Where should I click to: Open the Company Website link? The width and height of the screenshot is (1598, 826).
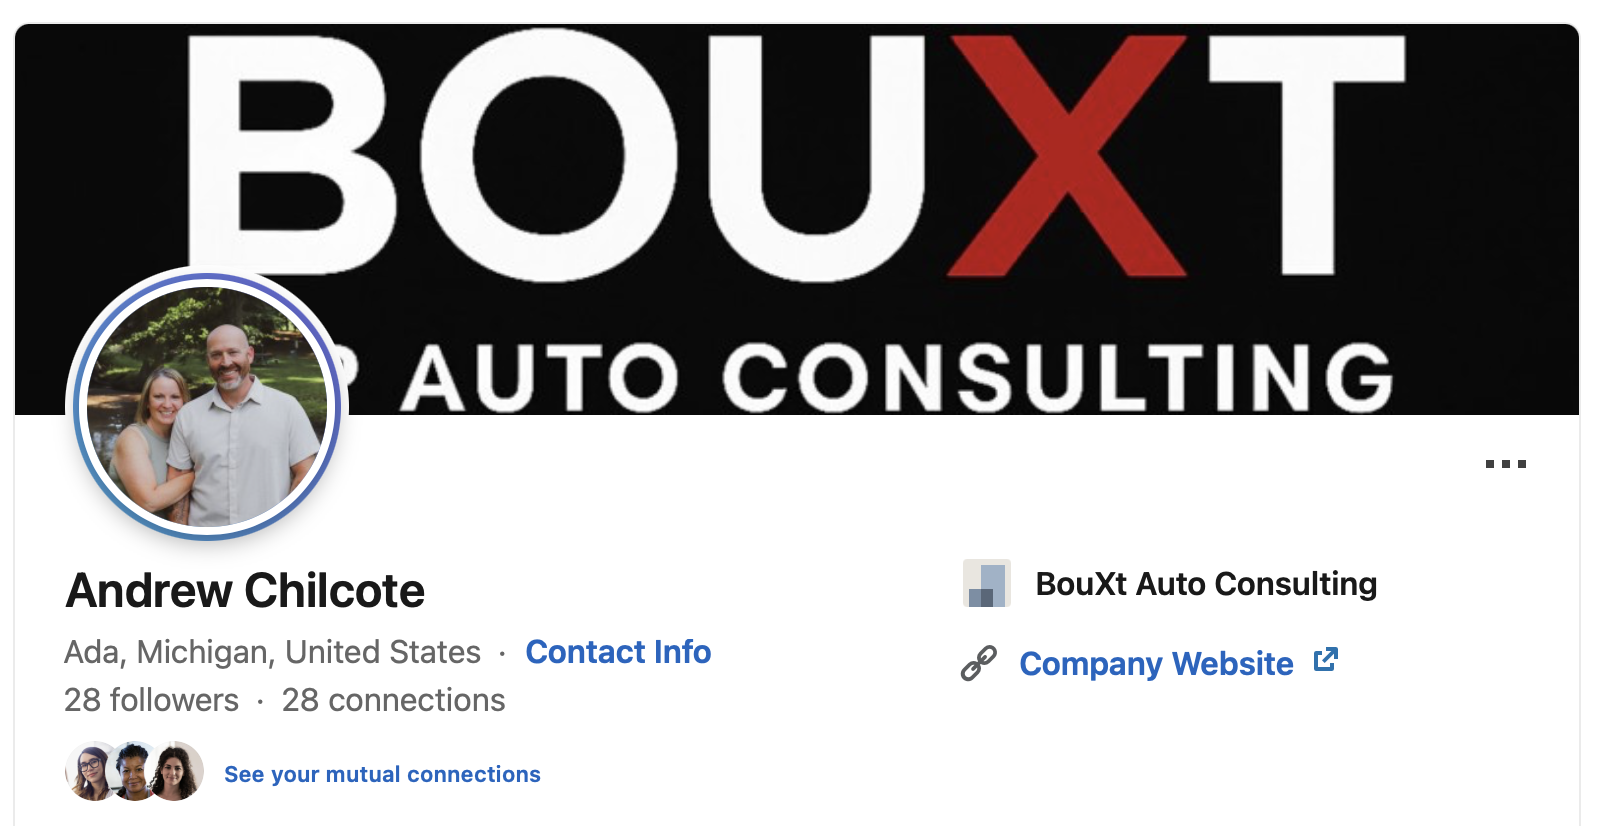pyautogui.click(x=1156, y=664)
